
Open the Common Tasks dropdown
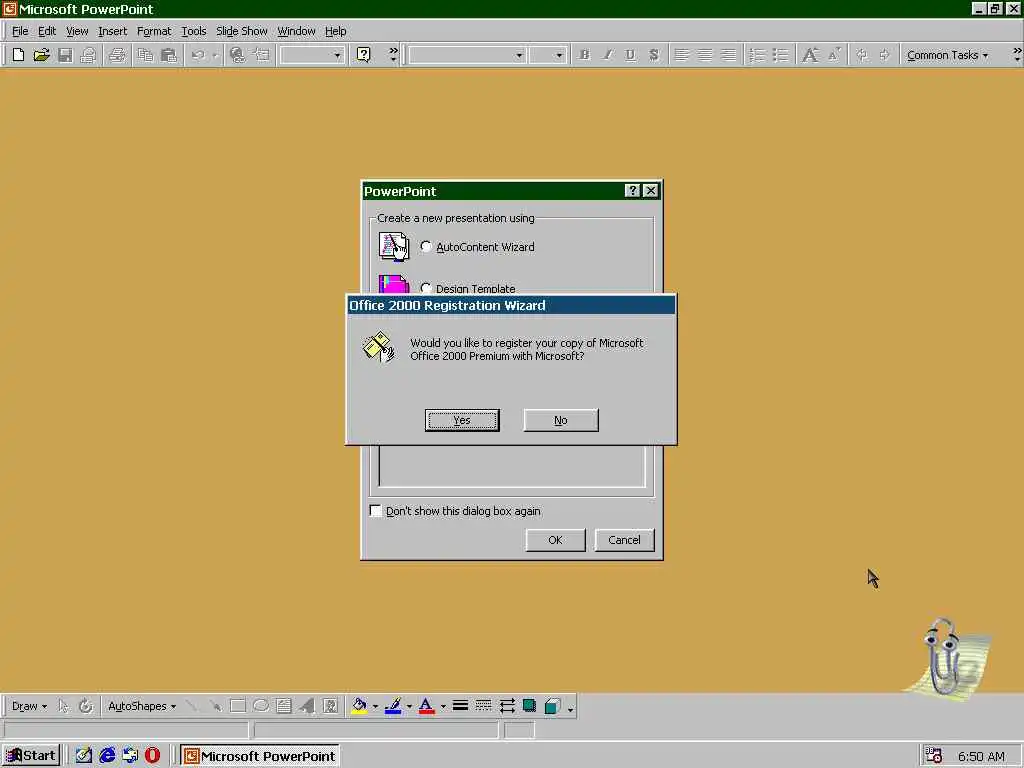point(947,56)
